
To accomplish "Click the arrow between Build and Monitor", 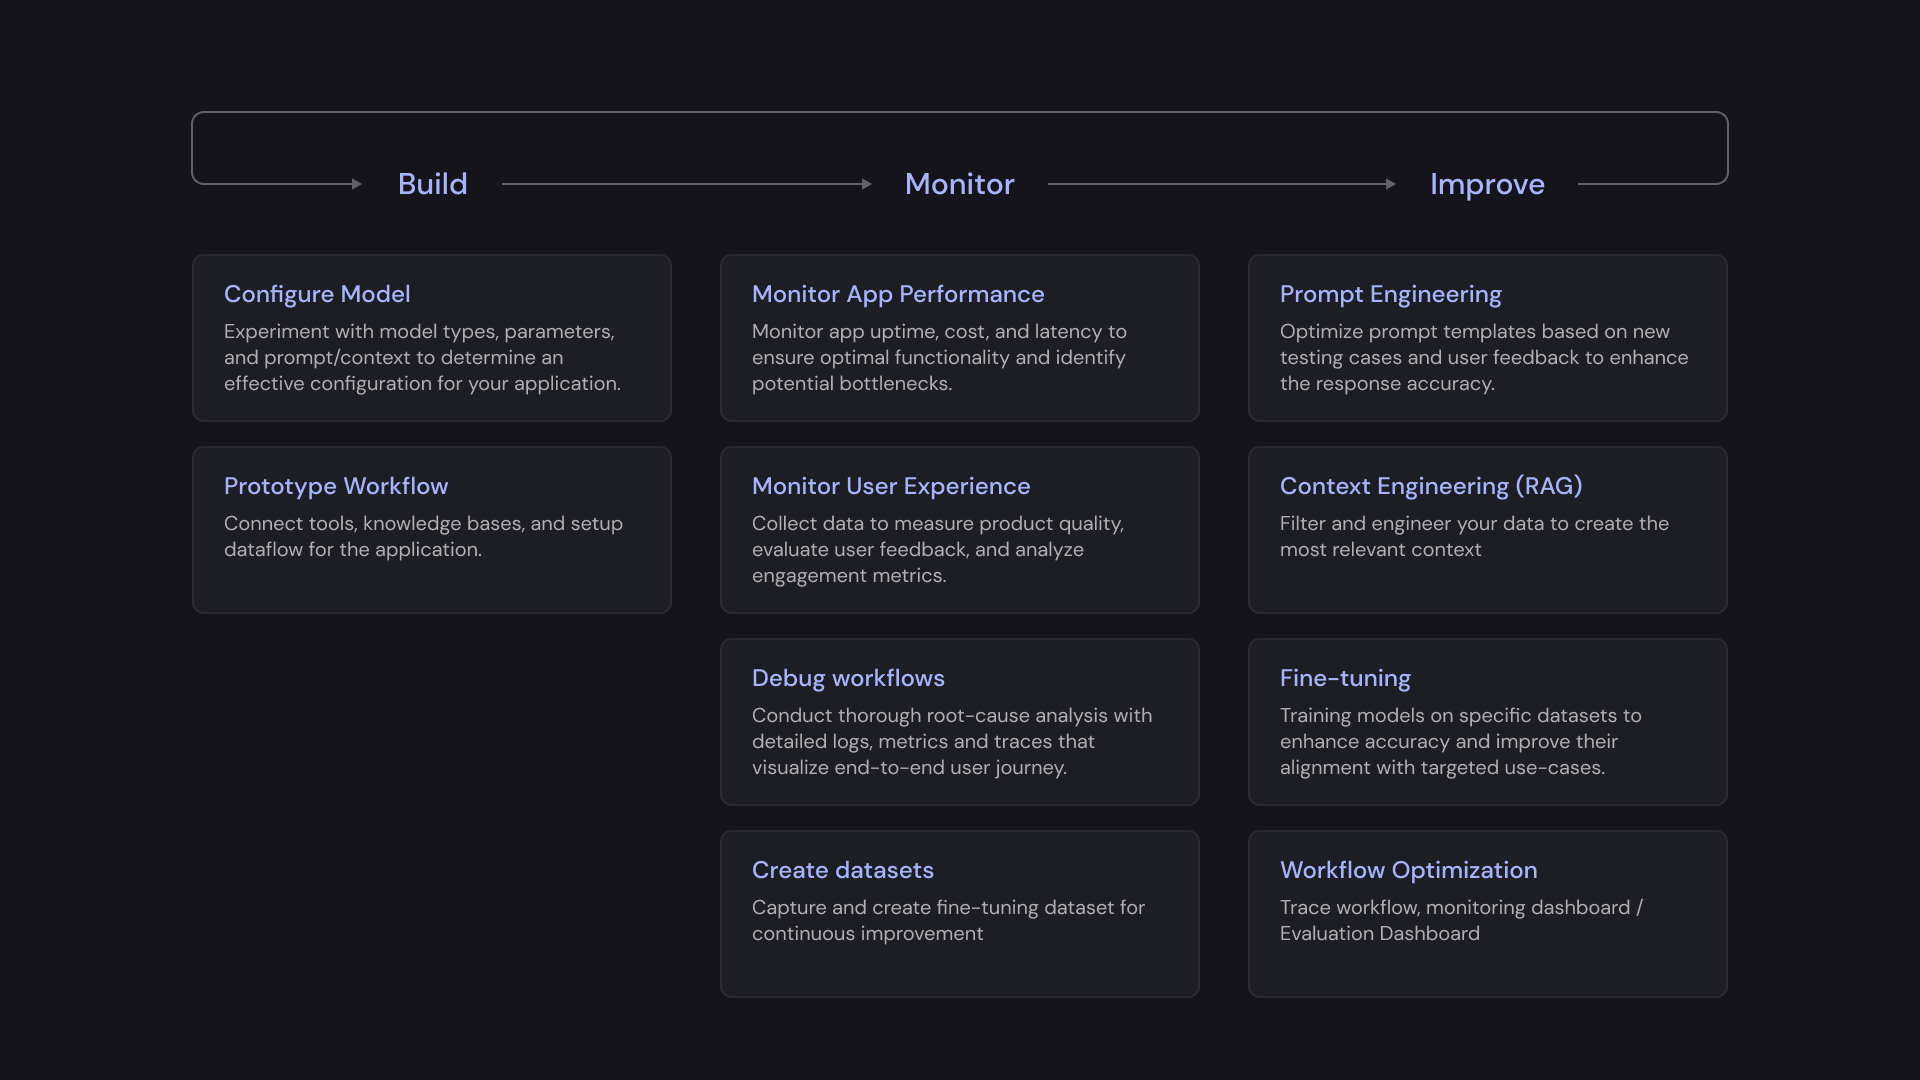I will [x=687, y=184].
